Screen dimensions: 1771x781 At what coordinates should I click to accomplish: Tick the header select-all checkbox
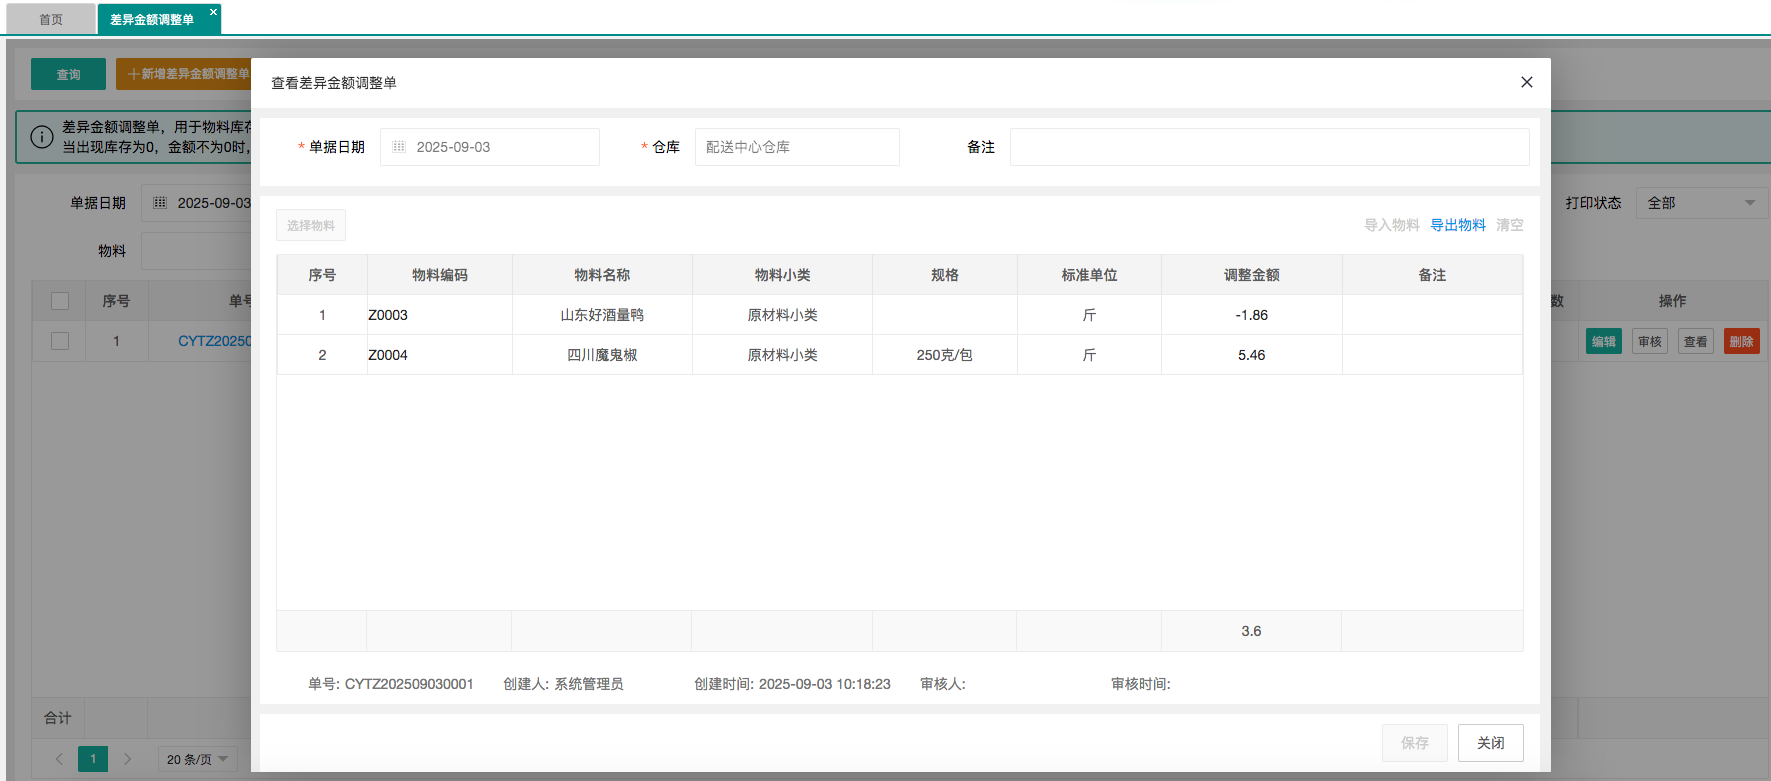60,301
